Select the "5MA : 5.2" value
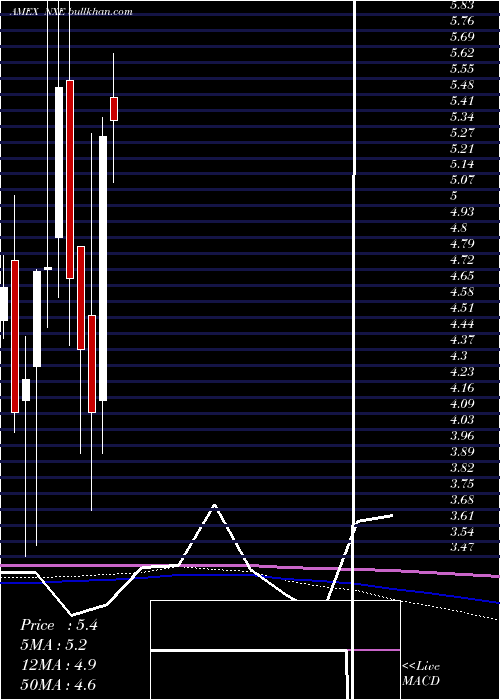Viewport: 500px width, 700px height. [x=54, y=645]
